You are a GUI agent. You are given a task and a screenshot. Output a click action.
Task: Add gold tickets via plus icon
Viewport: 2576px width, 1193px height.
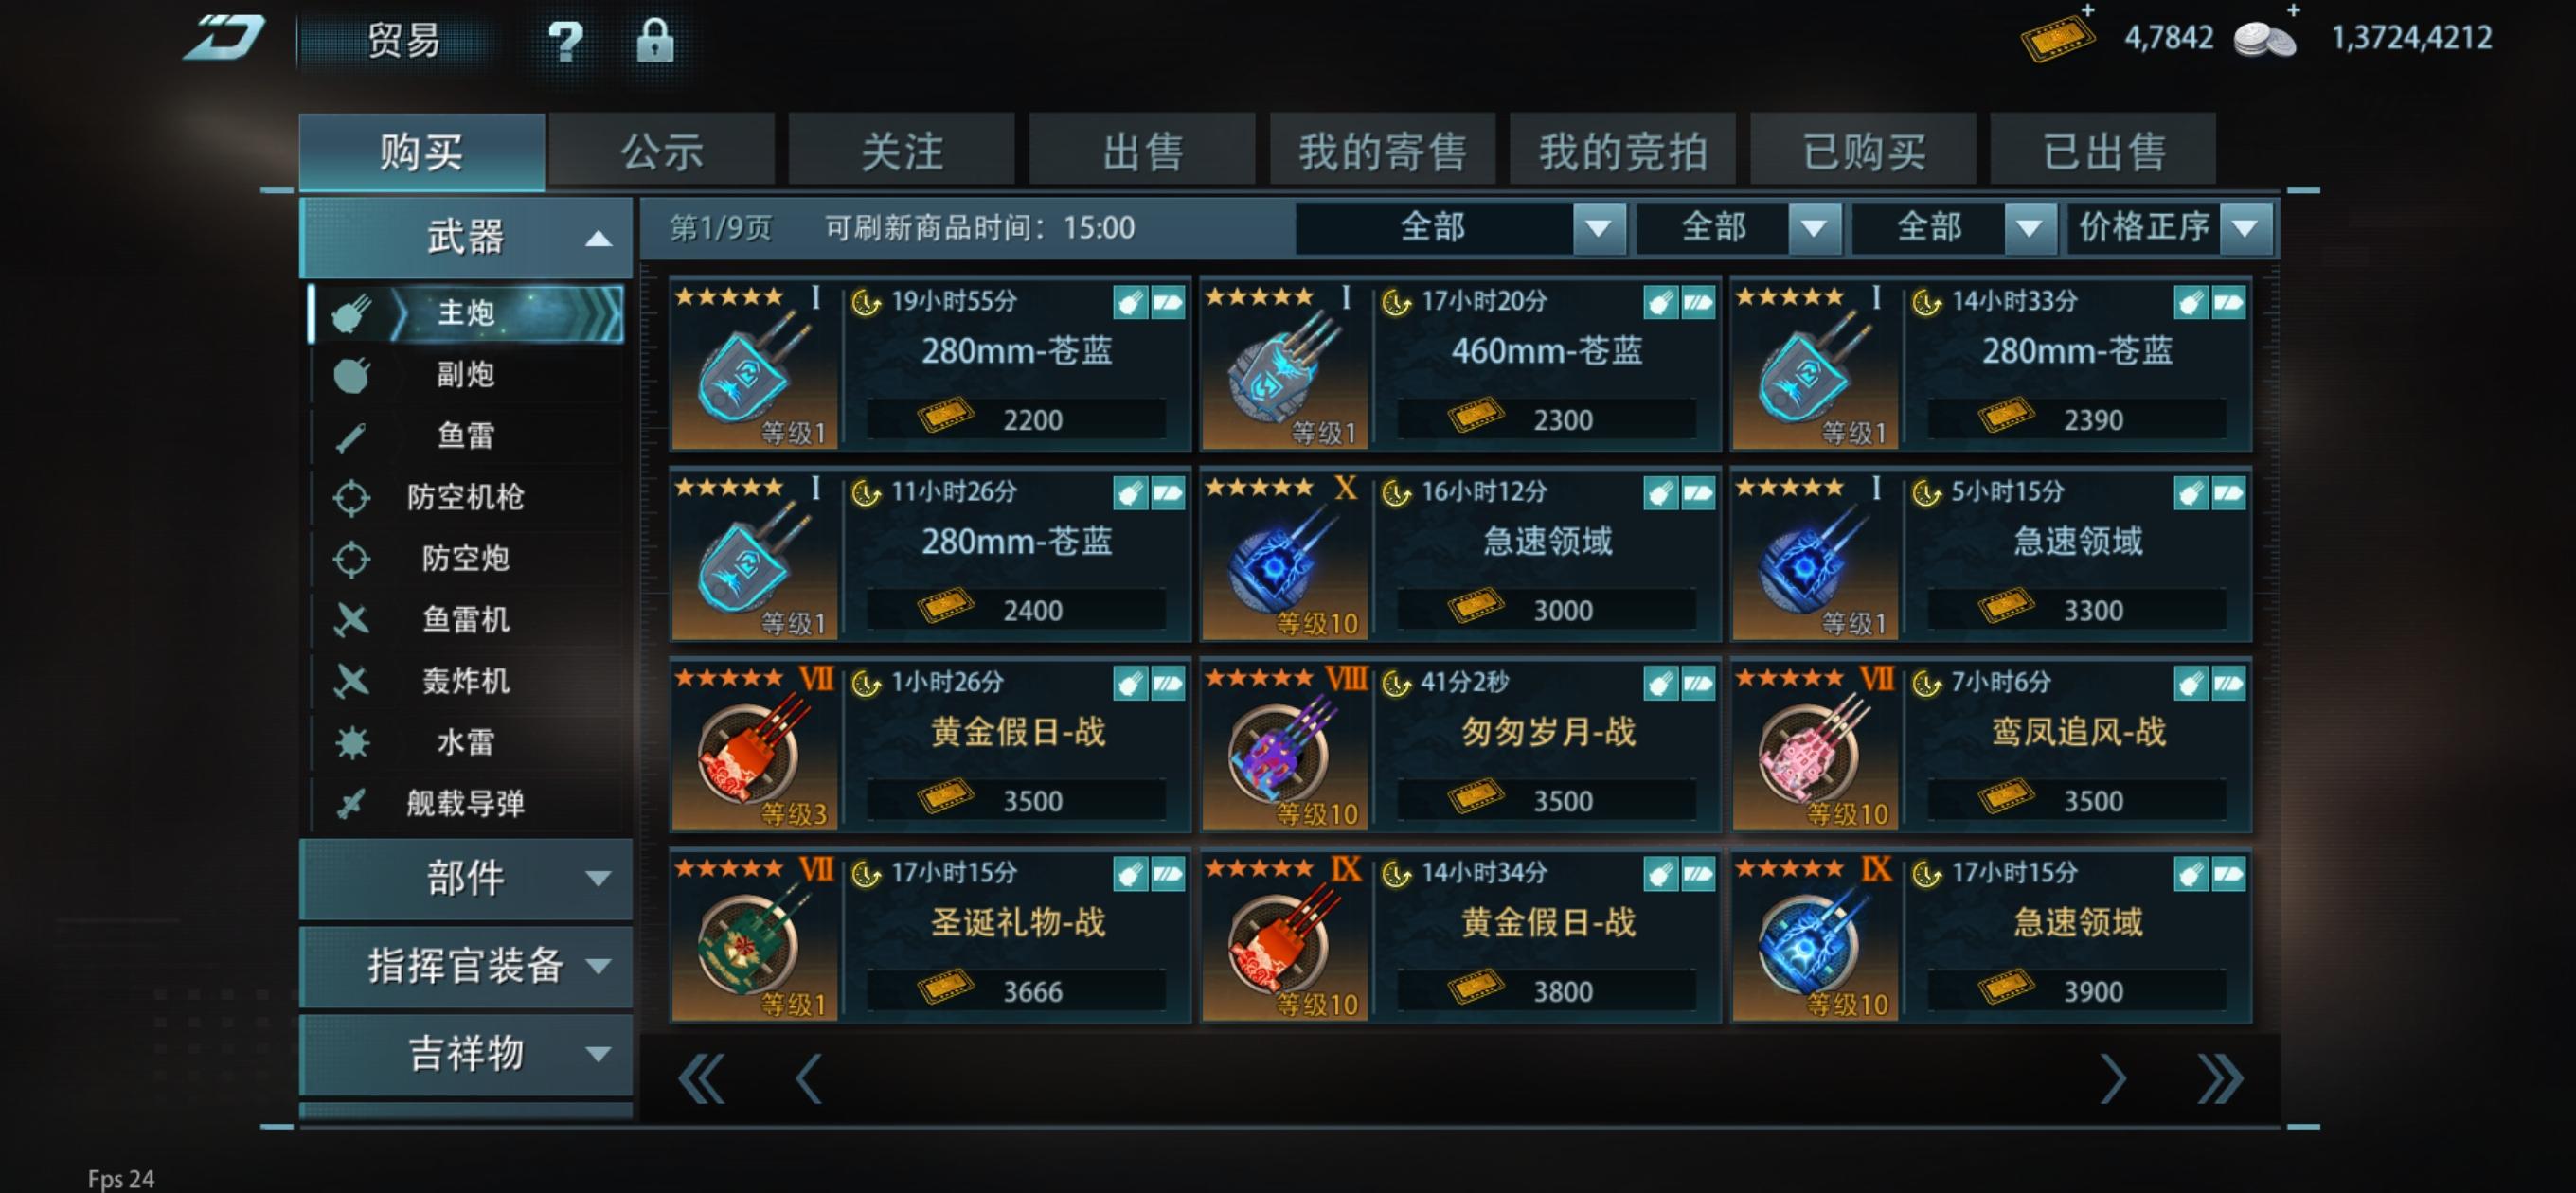coord(2088,10)
